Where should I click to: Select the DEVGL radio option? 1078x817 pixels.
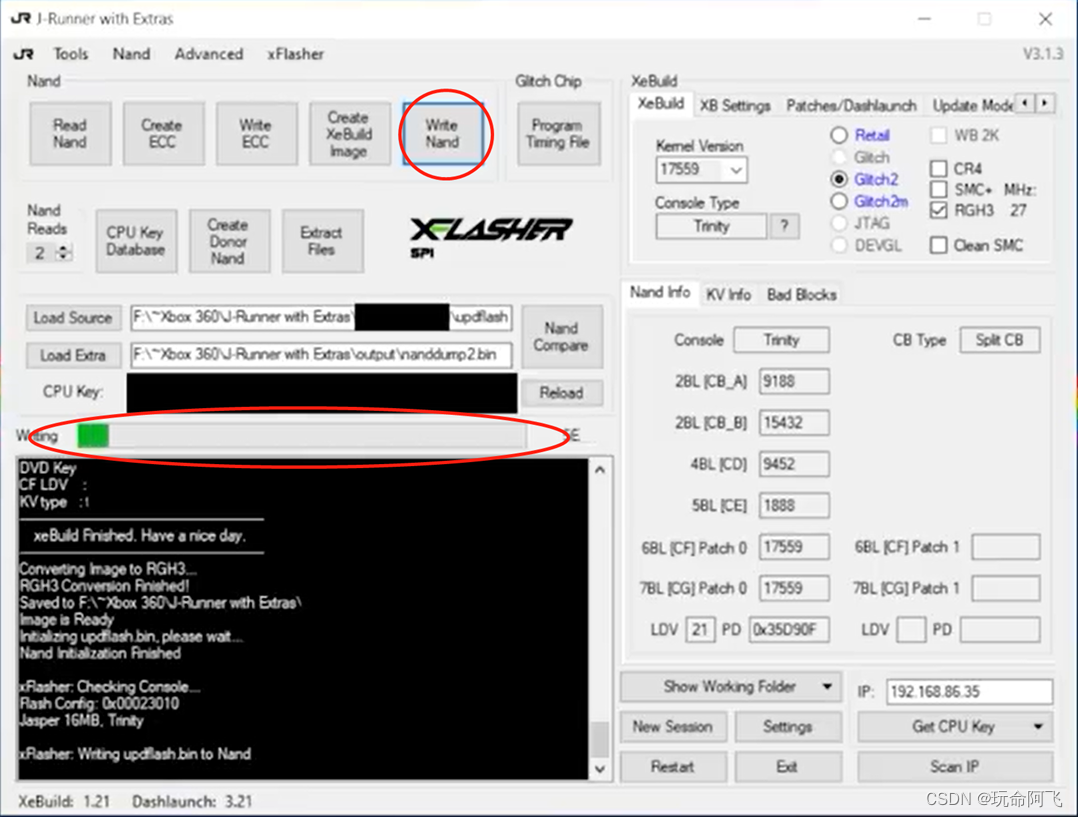coord(839,245)
